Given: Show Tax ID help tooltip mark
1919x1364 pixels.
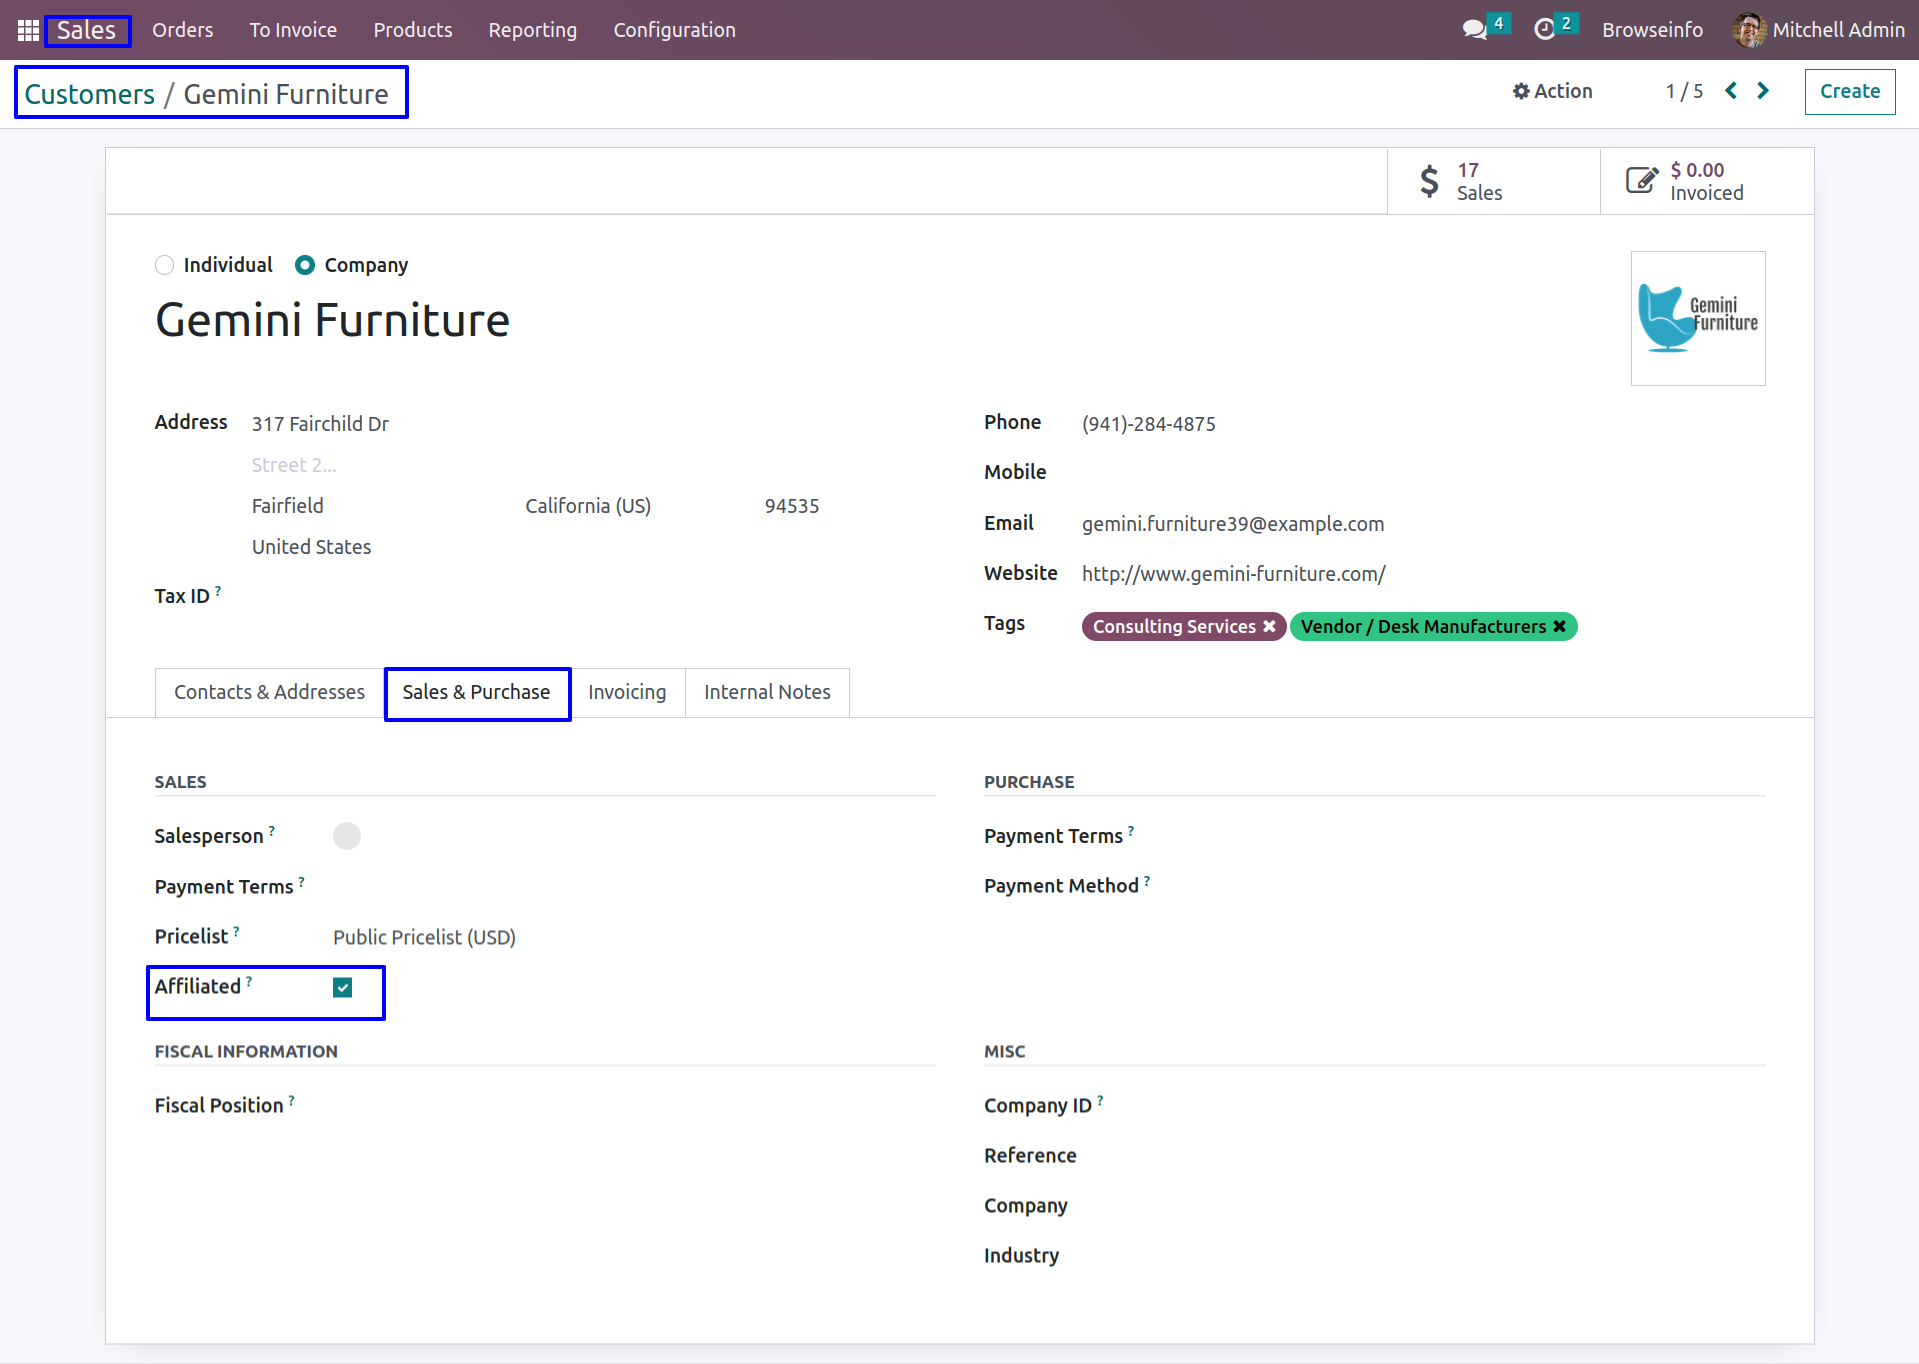Looking at the screenshot, I should [218, 591].
